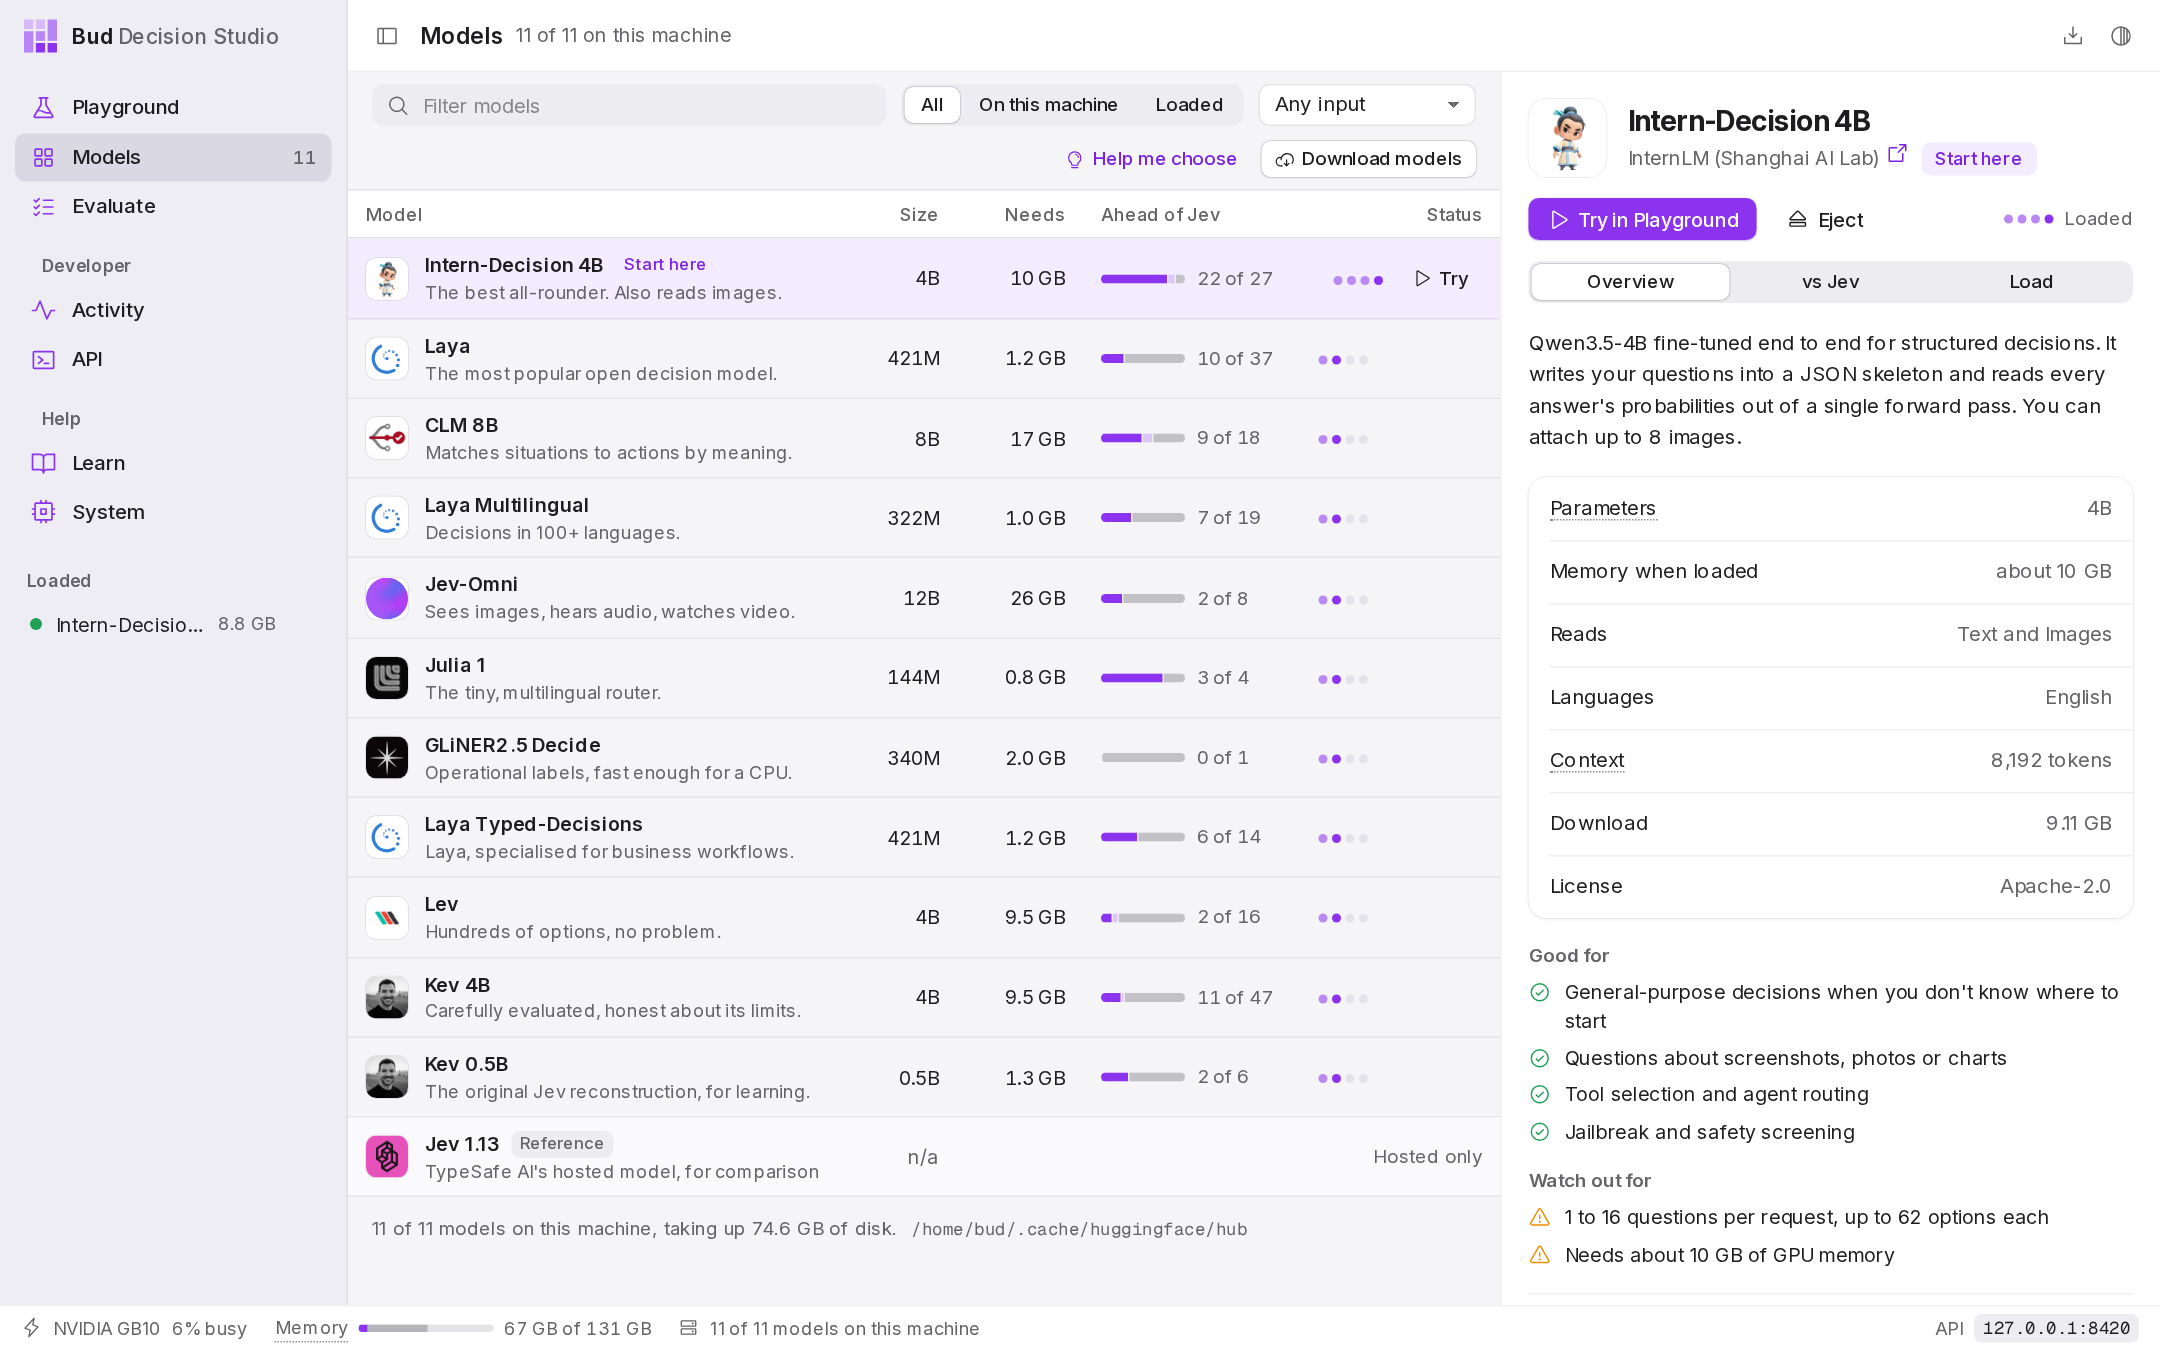Click the CLM 8B model icon
The image size is (2160, 1350).
pos(387,438)
